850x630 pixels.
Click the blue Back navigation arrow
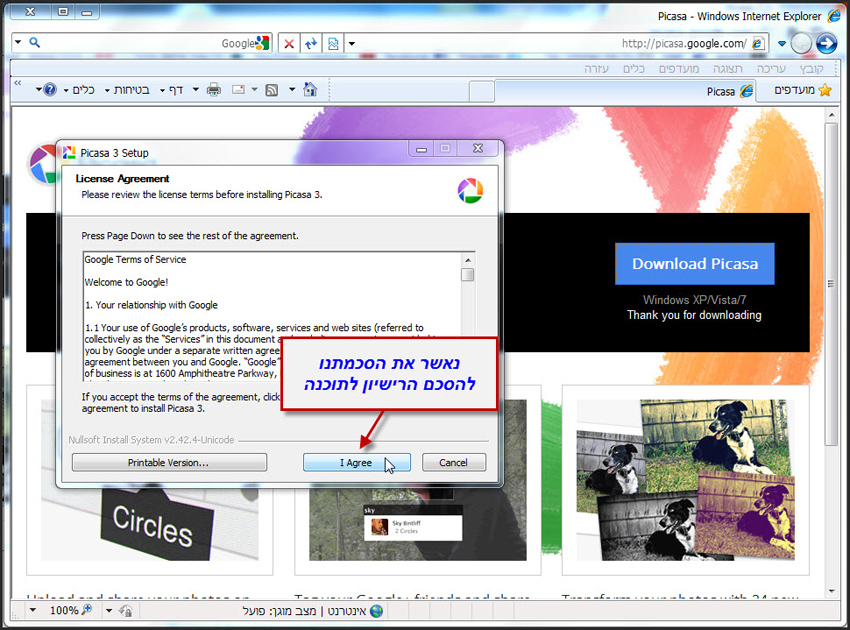827,43
